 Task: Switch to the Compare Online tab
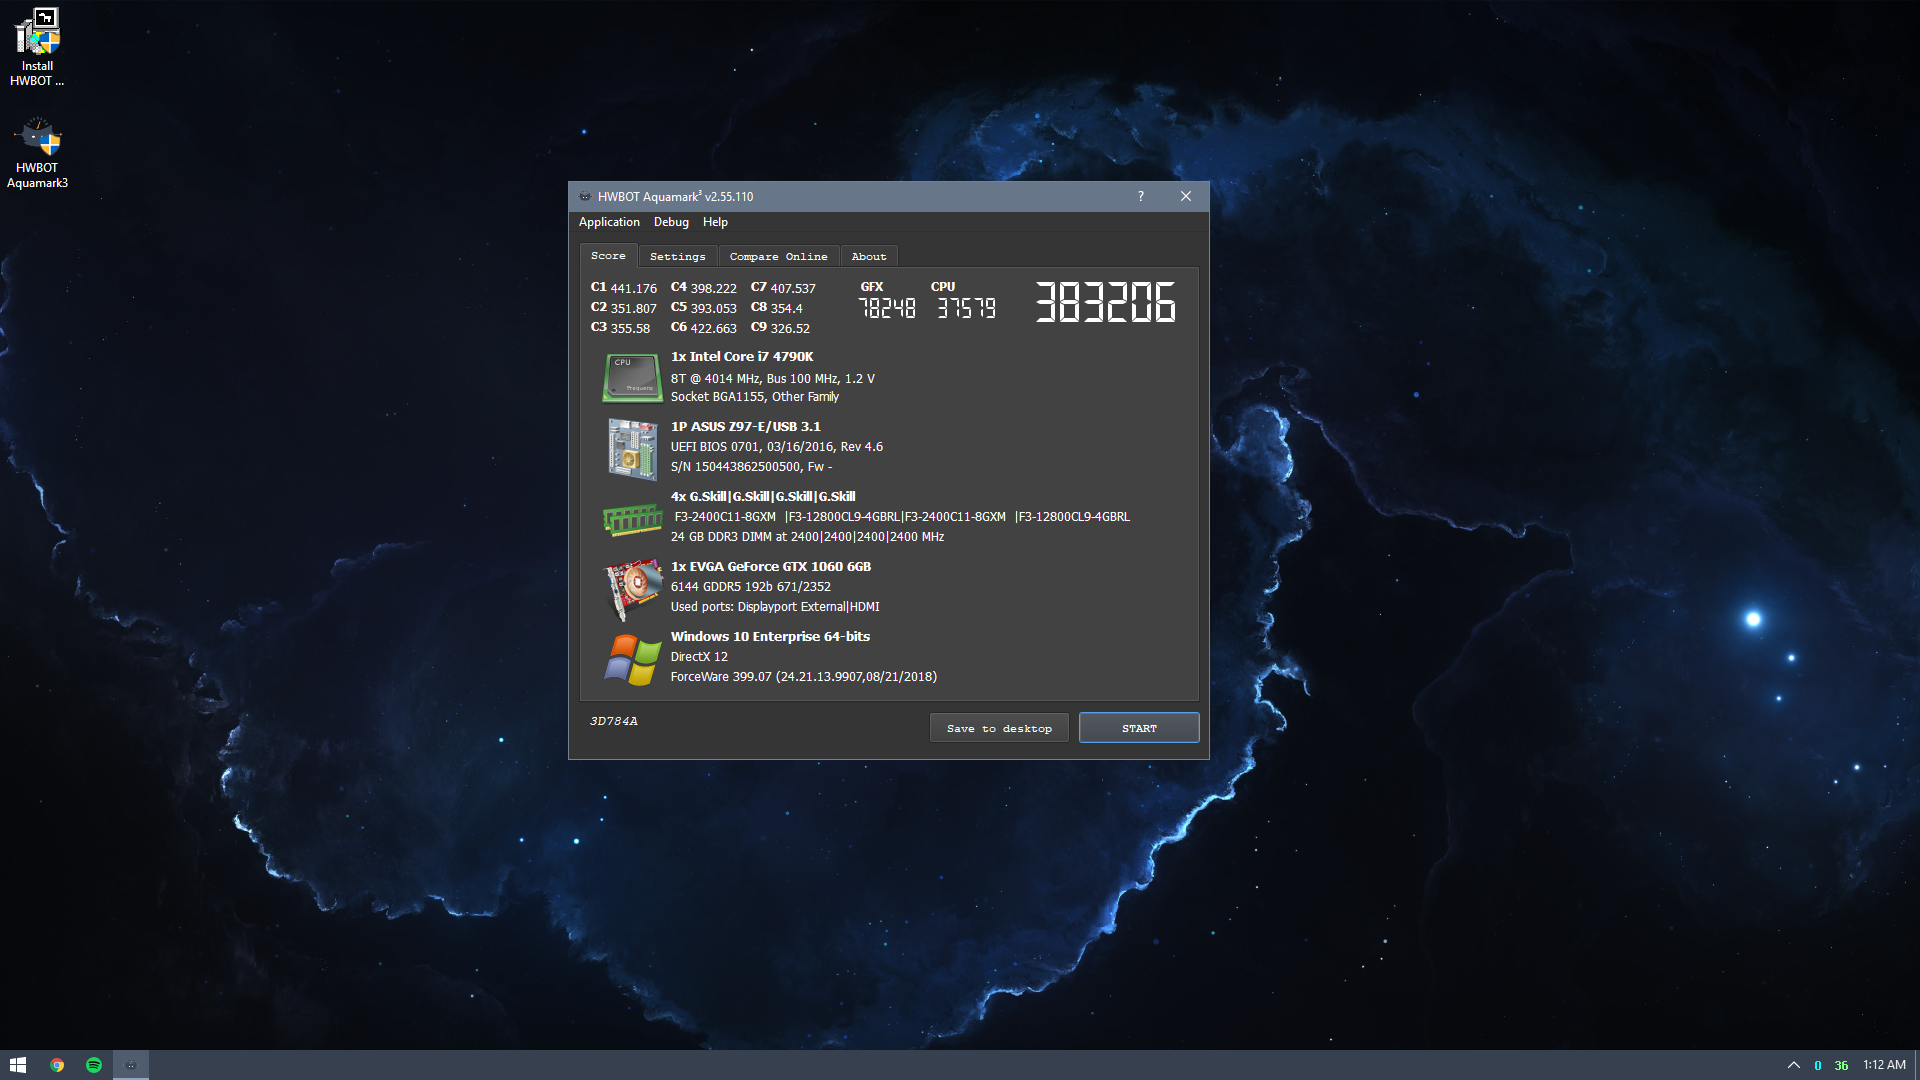(x=778, y=257)
